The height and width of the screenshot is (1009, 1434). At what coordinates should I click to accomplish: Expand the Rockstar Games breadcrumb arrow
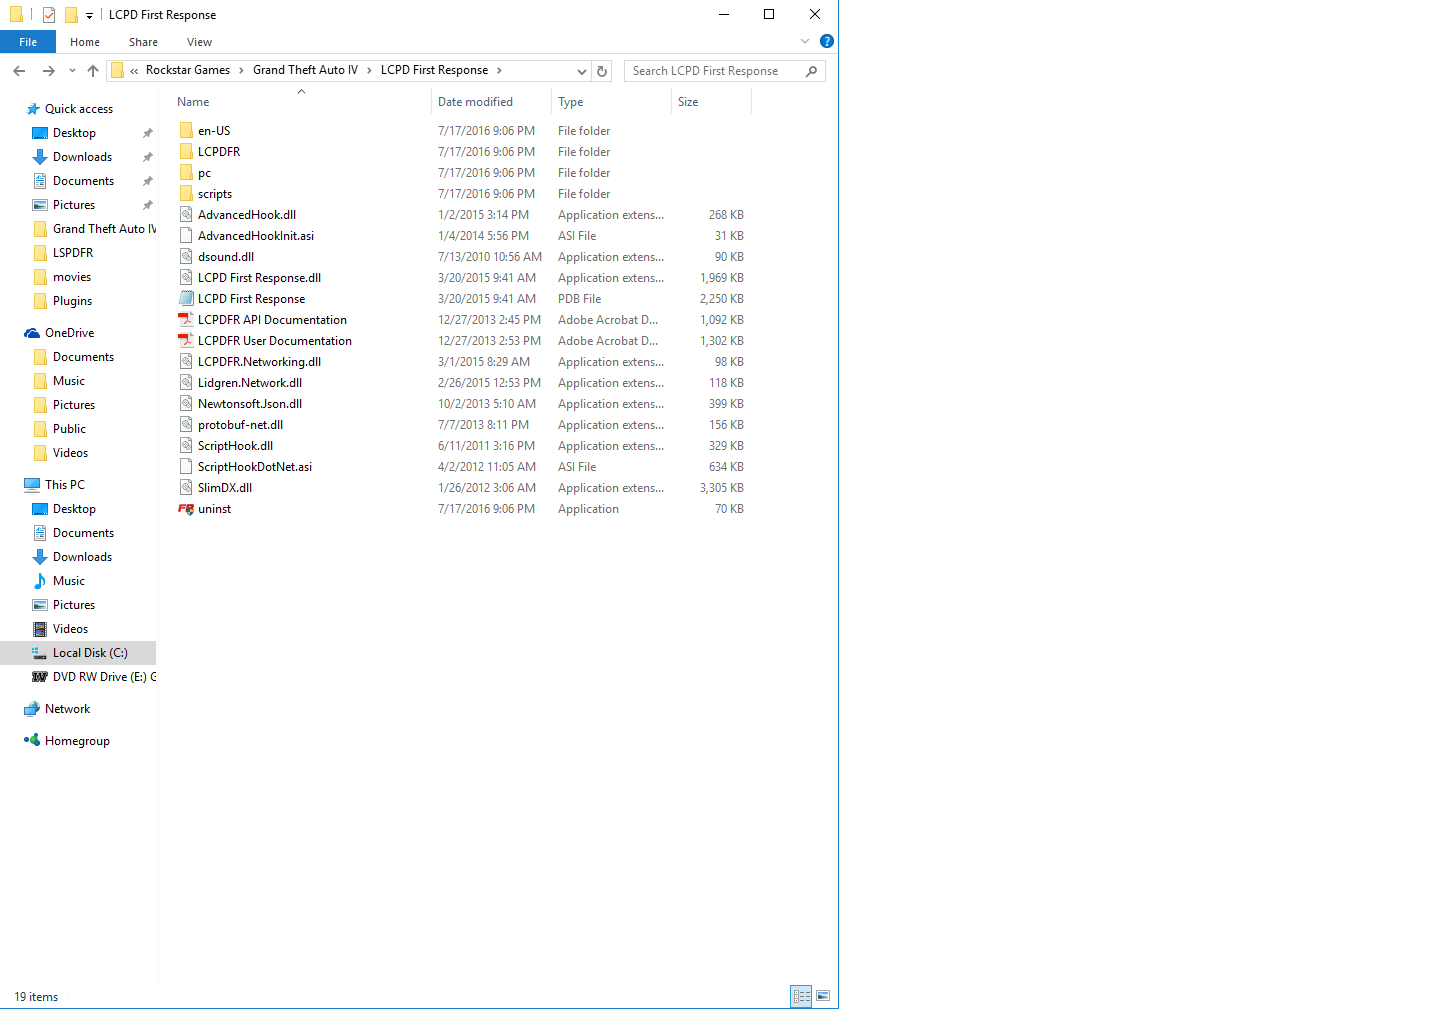point(241,70)
